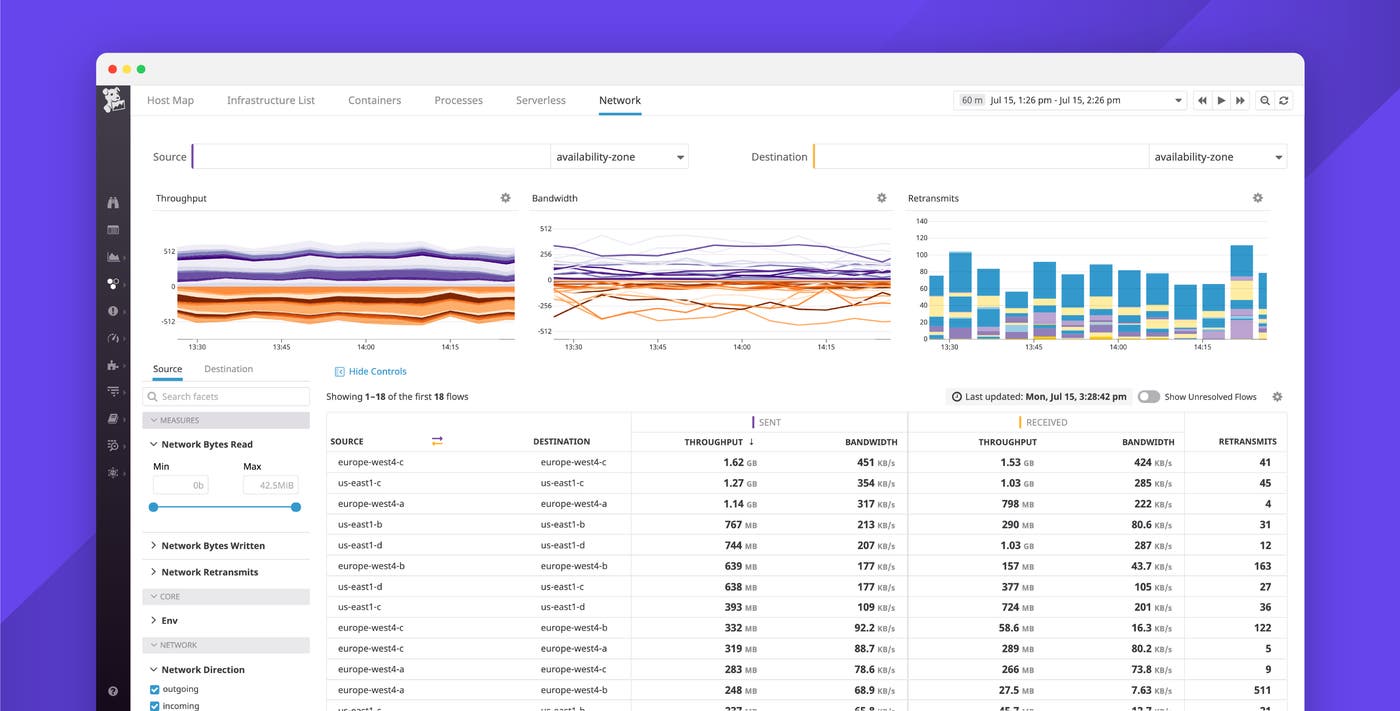Click the zoom-out magnifier in the time controls
The width and height of the screenshot is (1400, 711).
point(1264,100)
